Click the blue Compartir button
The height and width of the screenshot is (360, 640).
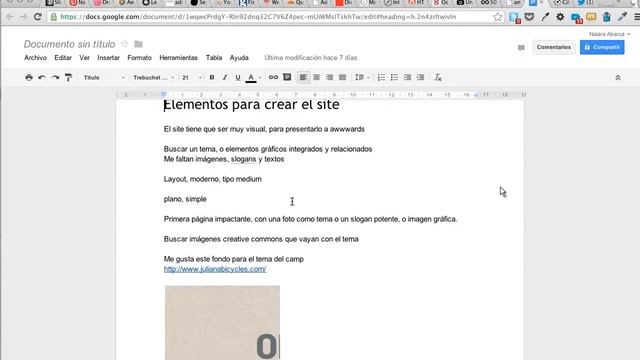[602, 47]
